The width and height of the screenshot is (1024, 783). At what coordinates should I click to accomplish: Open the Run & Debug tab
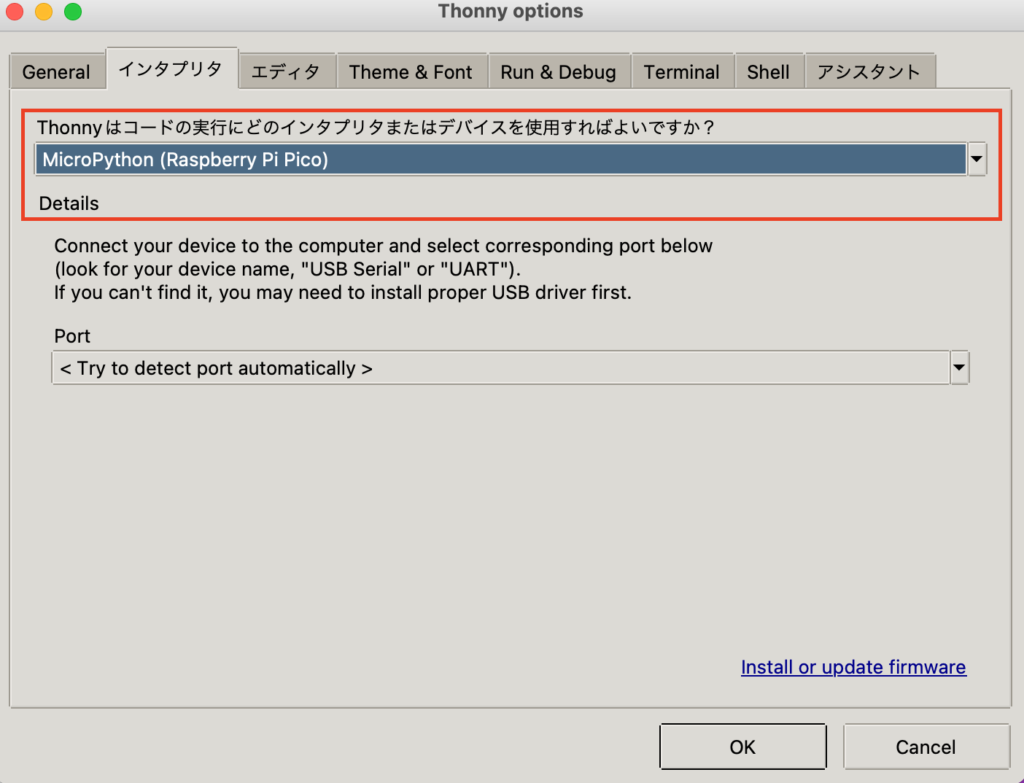coord(558,72)
